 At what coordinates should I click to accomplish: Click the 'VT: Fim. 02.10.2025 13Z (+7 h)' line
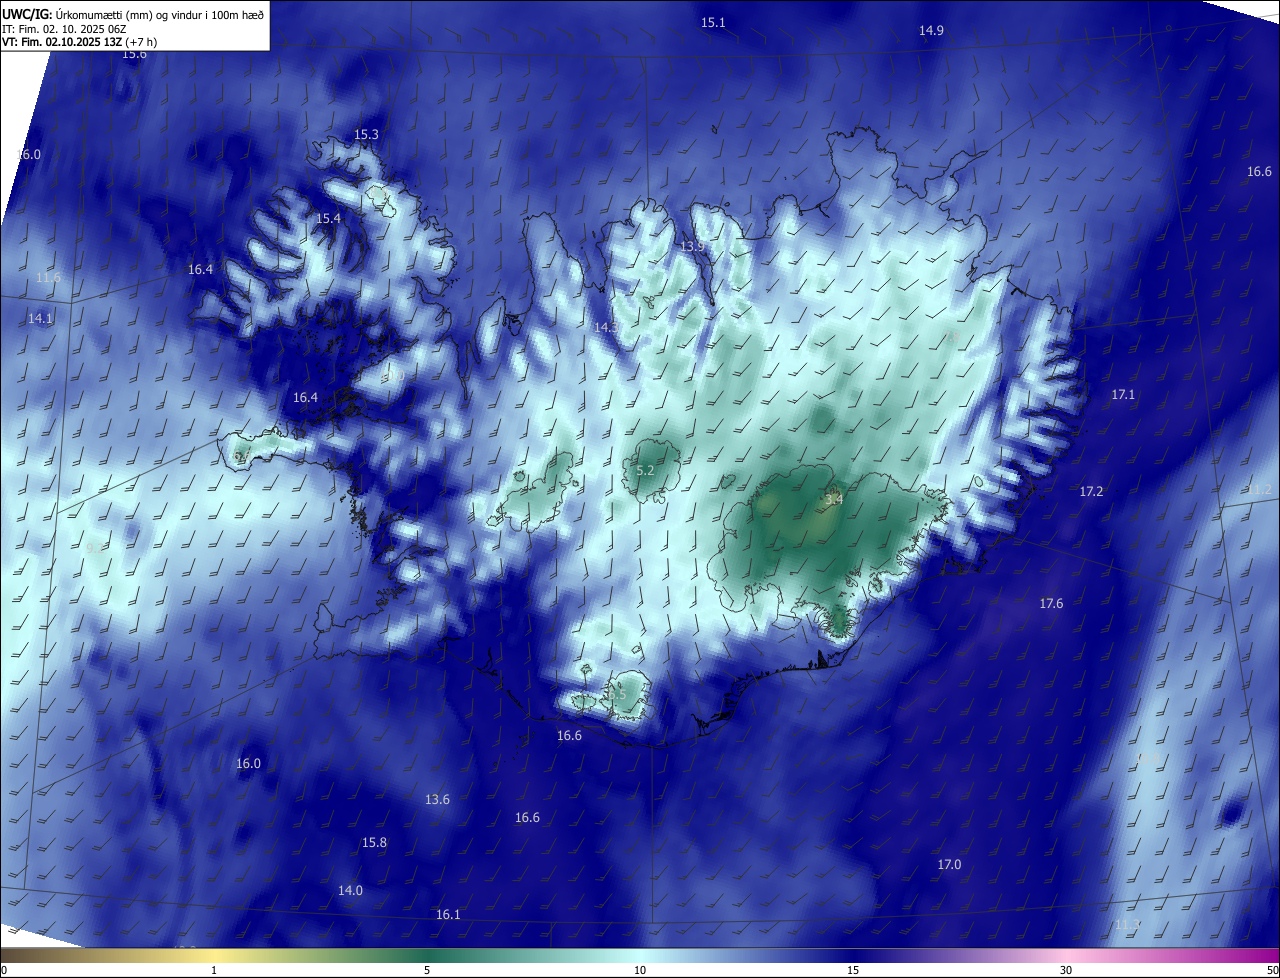79,42
